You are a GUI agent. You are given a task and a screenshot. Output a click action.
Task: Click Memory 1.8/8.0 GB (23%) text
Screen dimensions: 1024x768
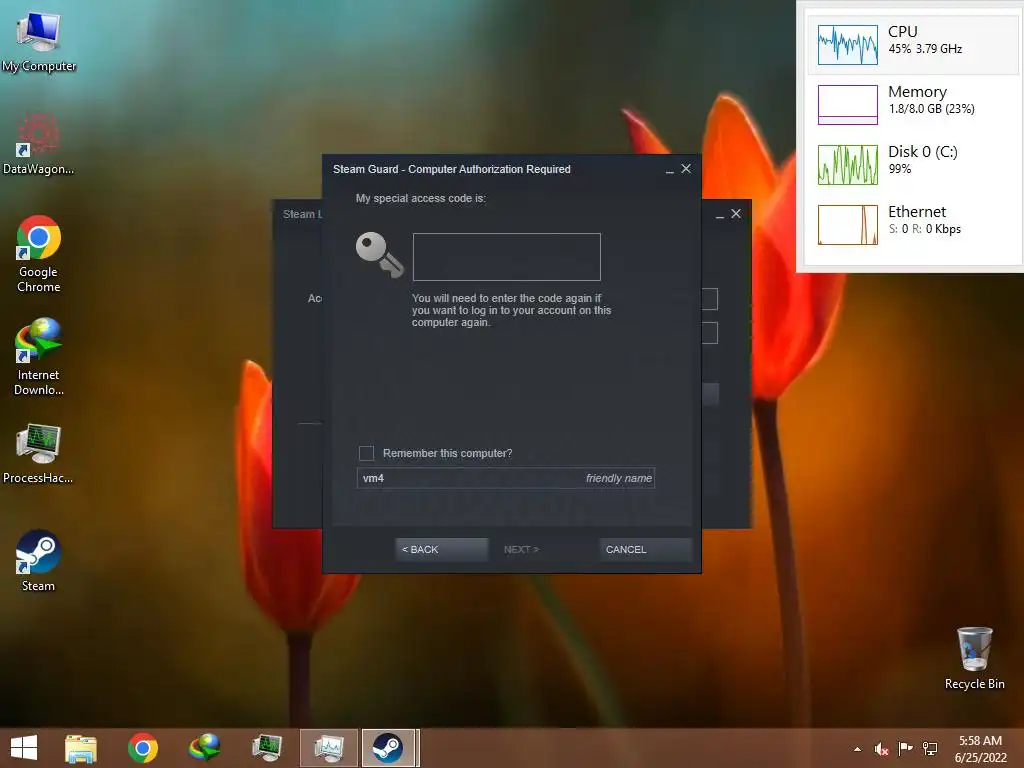pyautogui.click(x=932, y=109)
